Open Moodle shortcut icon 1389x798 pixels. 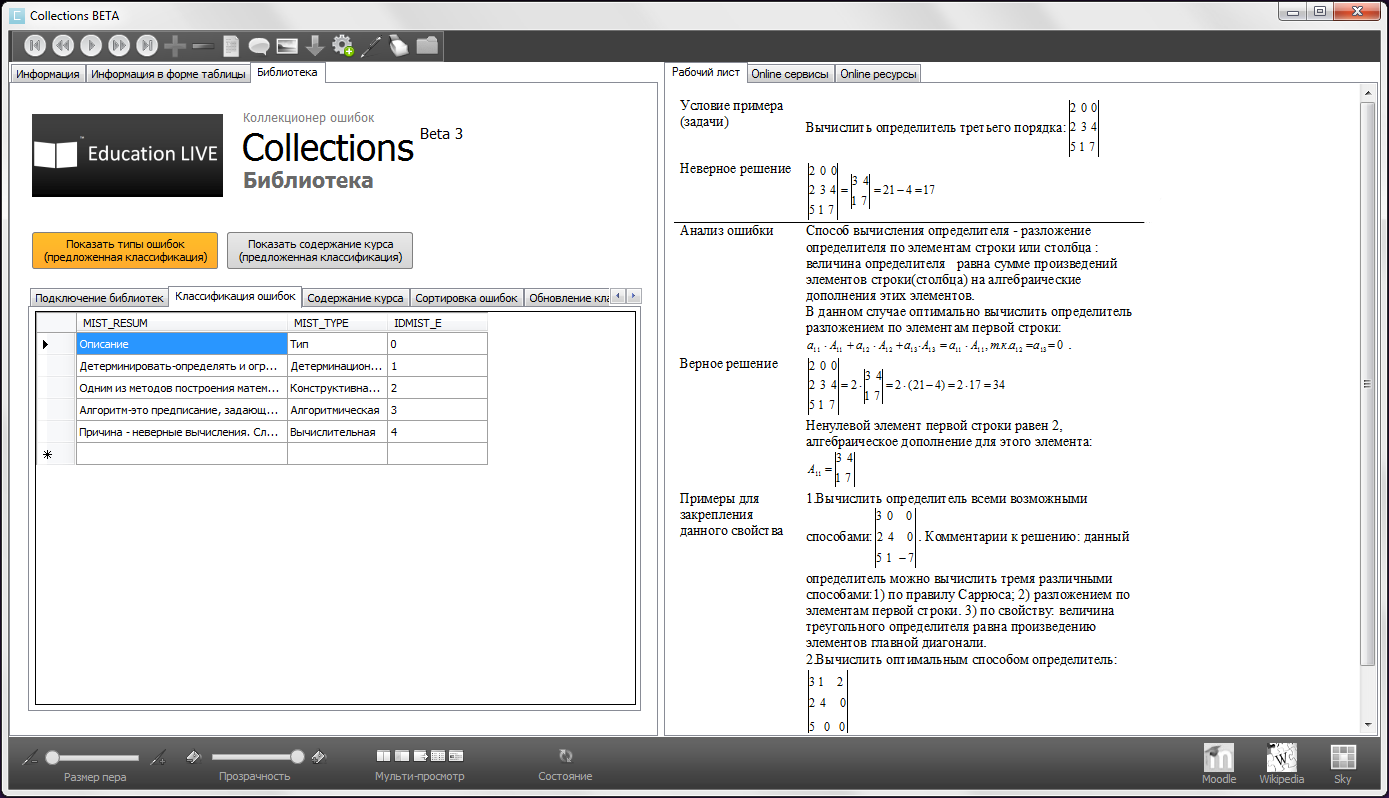click(x=1219, y=757)
